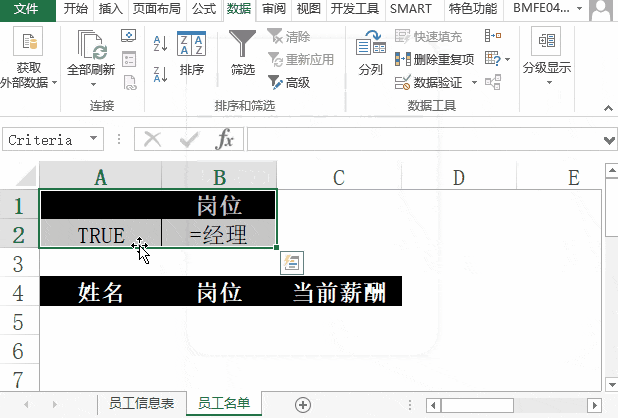The width and height of the screenshot is (618, 418).
Task: Reapply the filter
Action: click(x=301, y=59)
